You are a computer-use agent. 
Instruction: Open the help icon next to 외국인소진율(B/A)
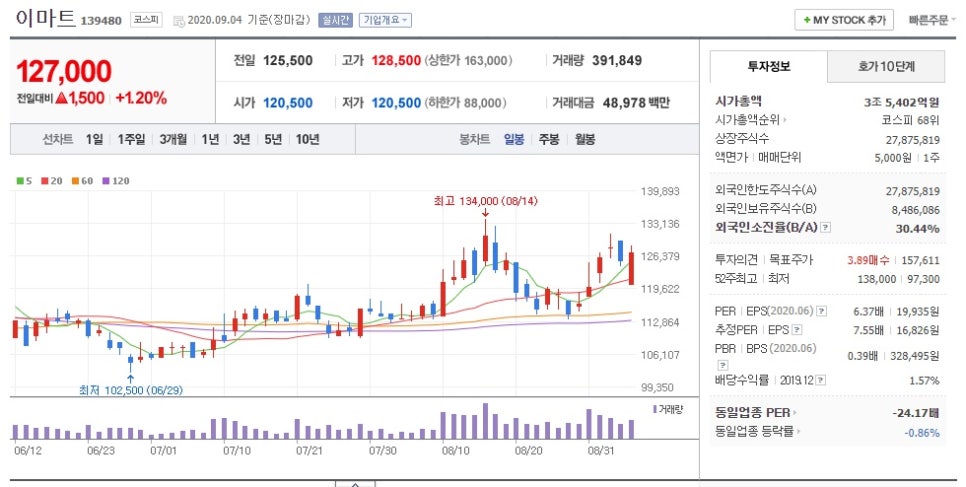[826, 227]
